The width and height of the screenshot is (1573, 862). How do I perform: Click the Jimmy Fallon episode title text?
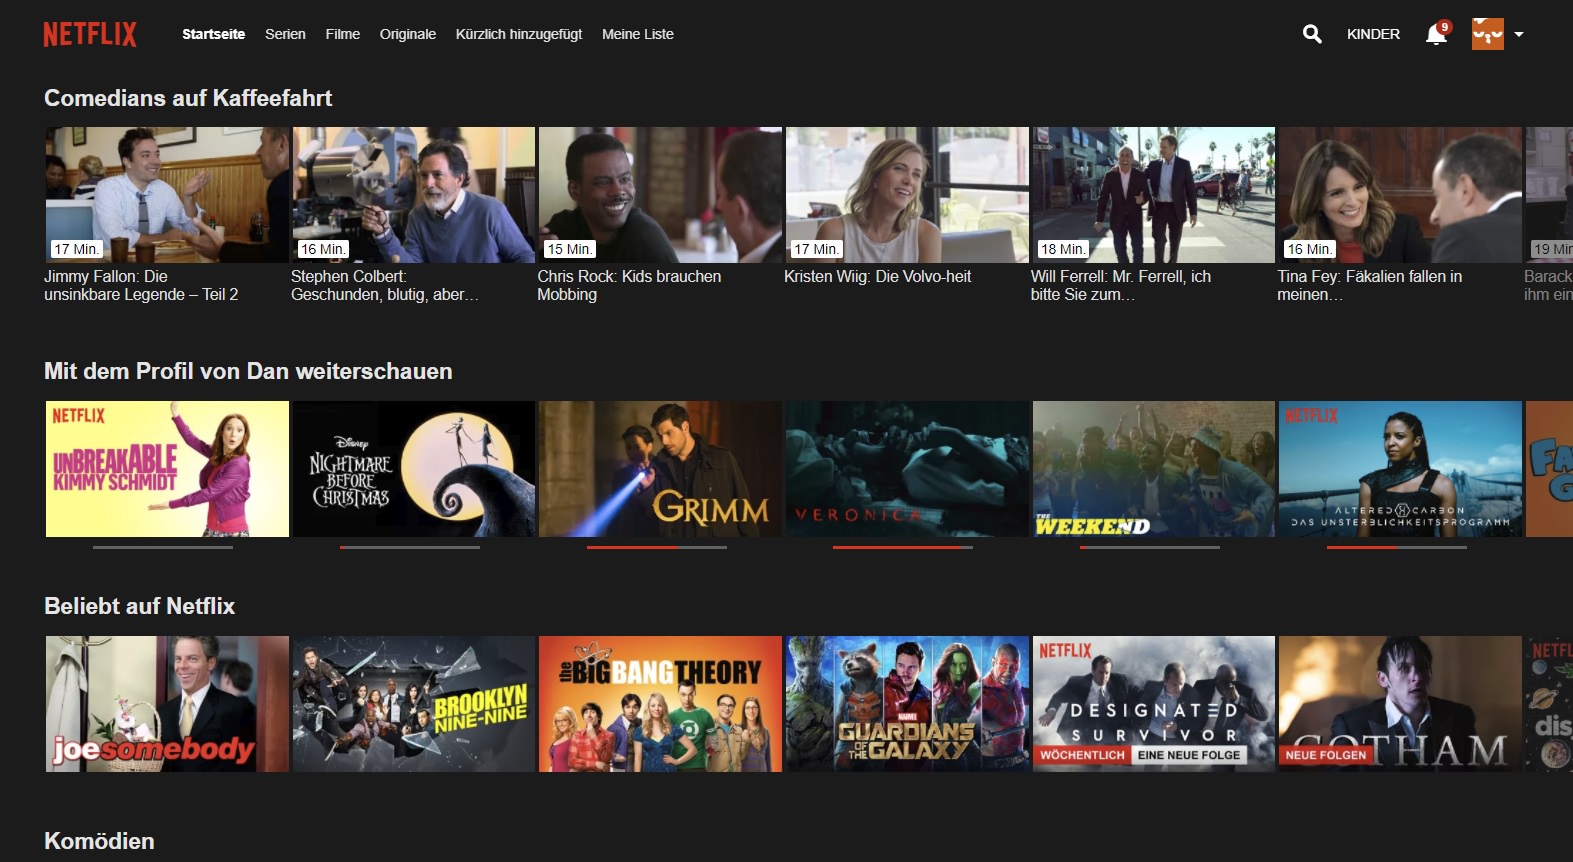click(x=141, y=285)
